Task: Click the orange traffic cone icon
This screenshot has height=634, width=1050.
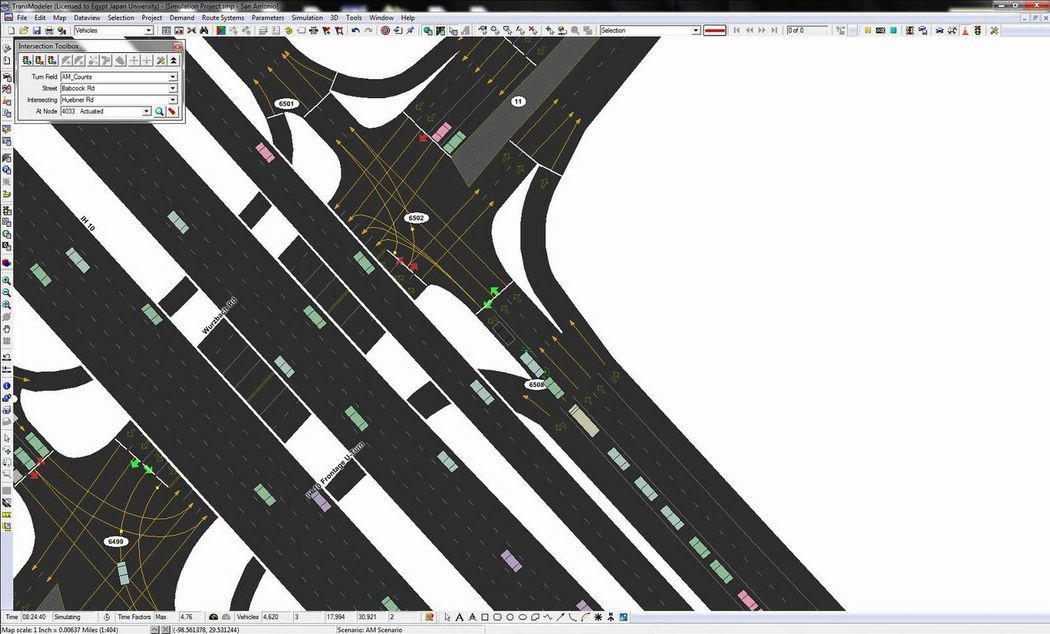Action: (x=963, y=31)
